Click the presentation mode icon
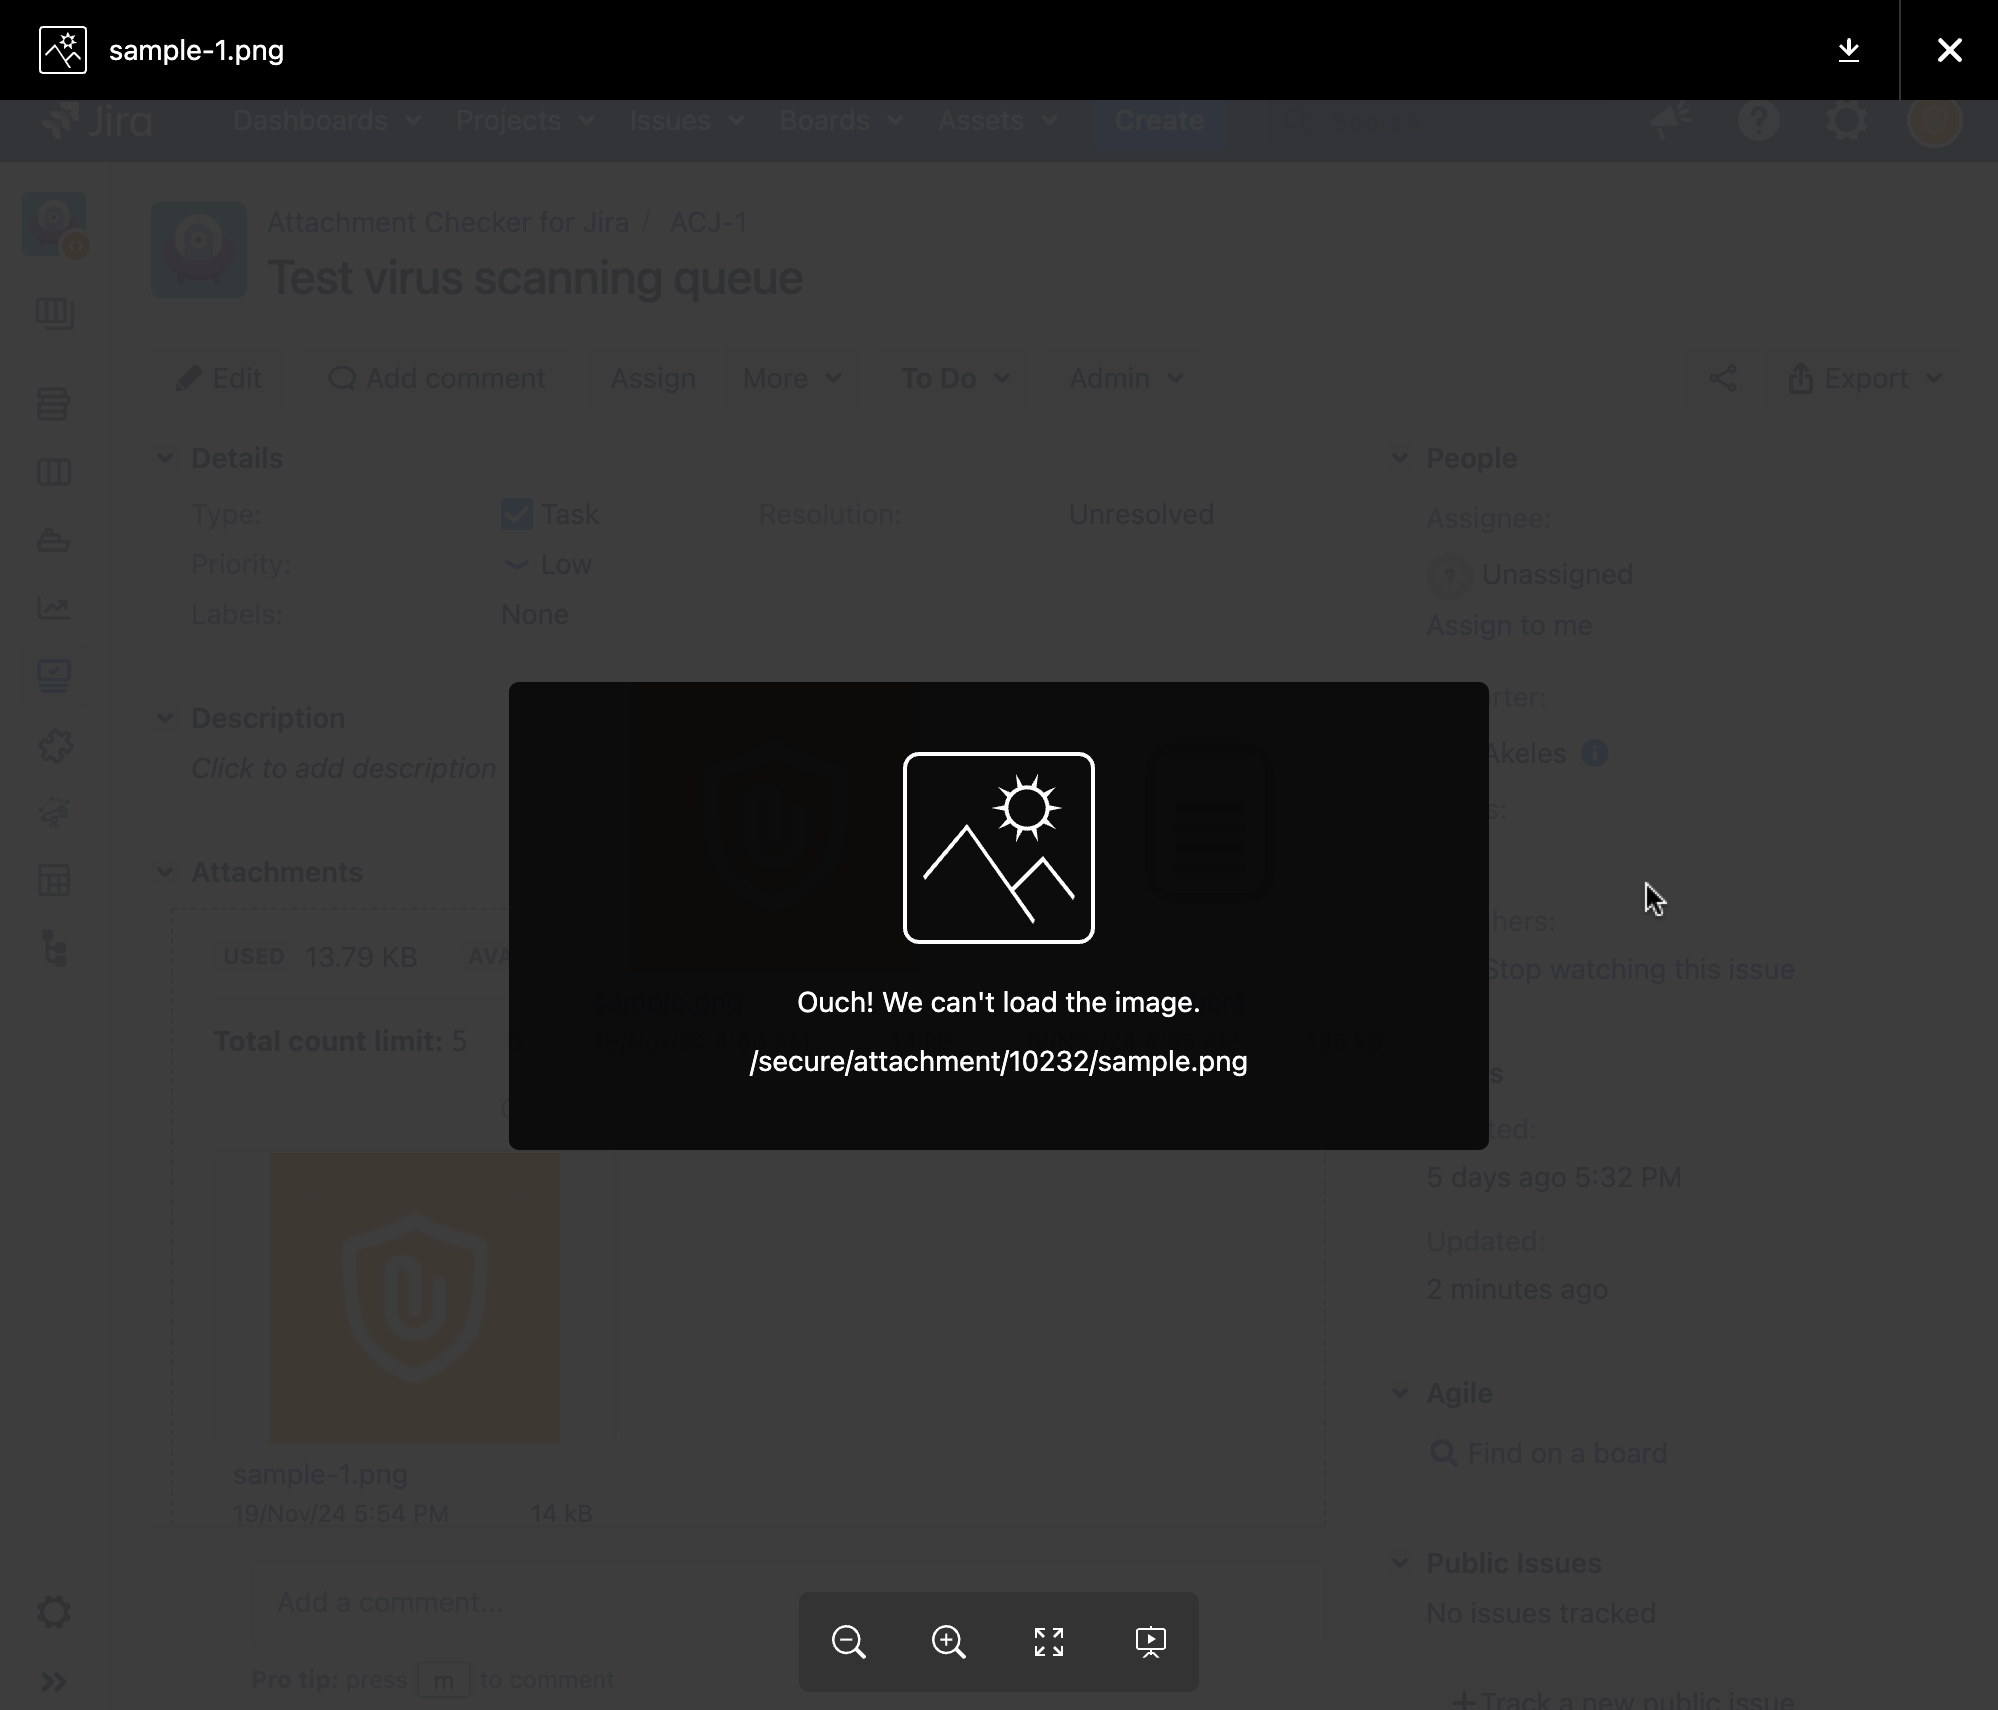 (1150, 1640)
